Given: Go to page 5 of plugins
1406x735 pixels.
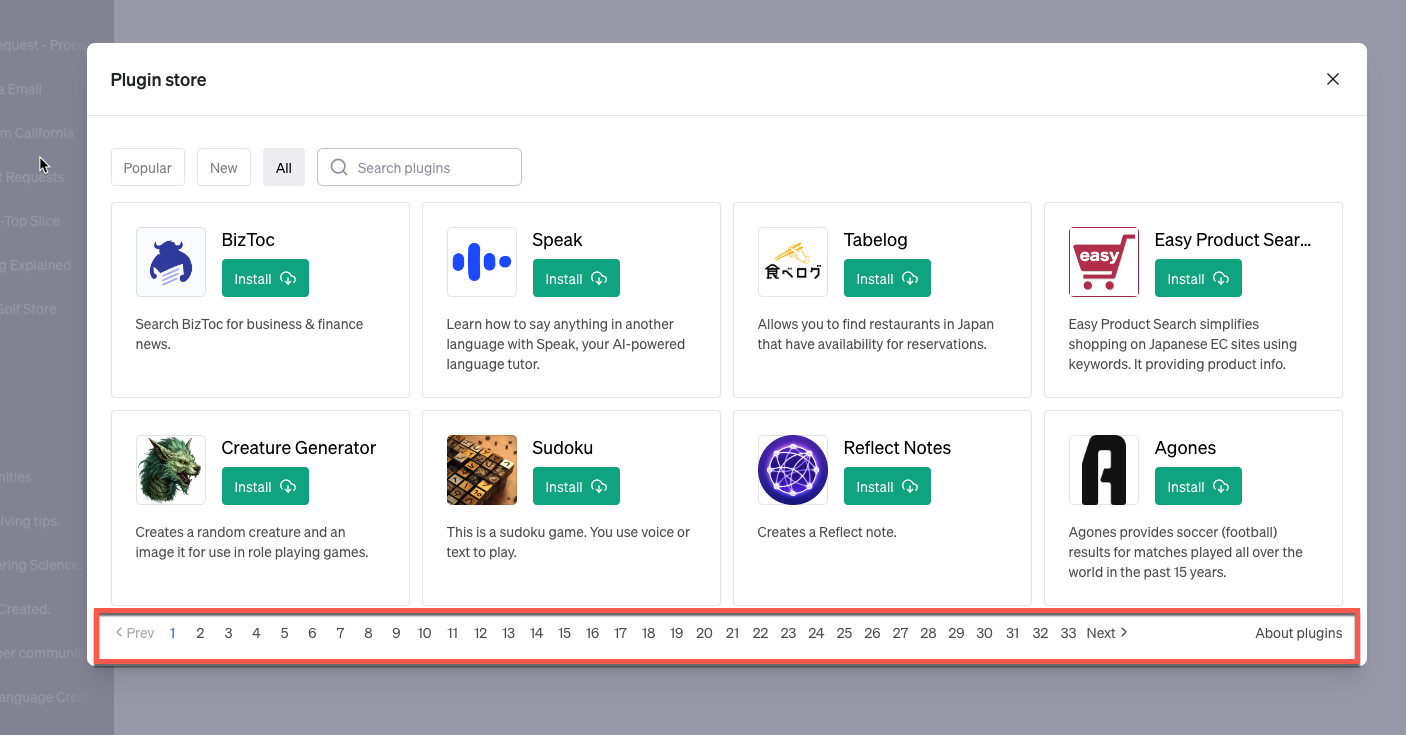Looking at the screenshot, I should point(284,633).
